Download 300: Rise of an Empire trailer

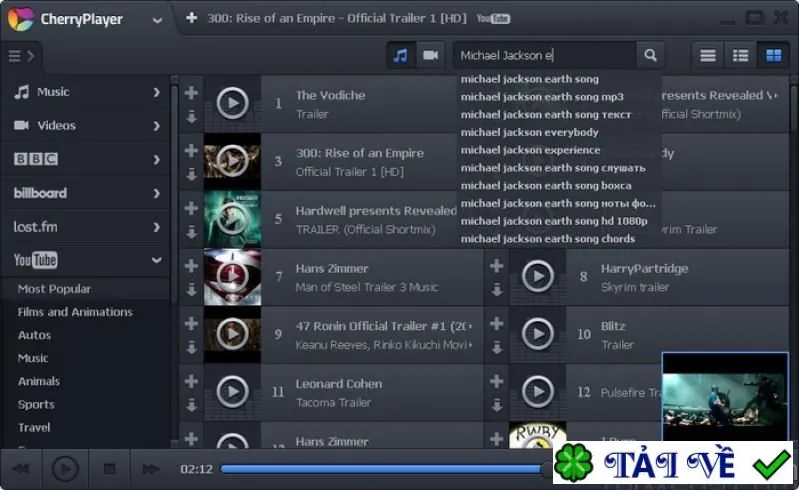pyautogui.click(x=191, y=174)
